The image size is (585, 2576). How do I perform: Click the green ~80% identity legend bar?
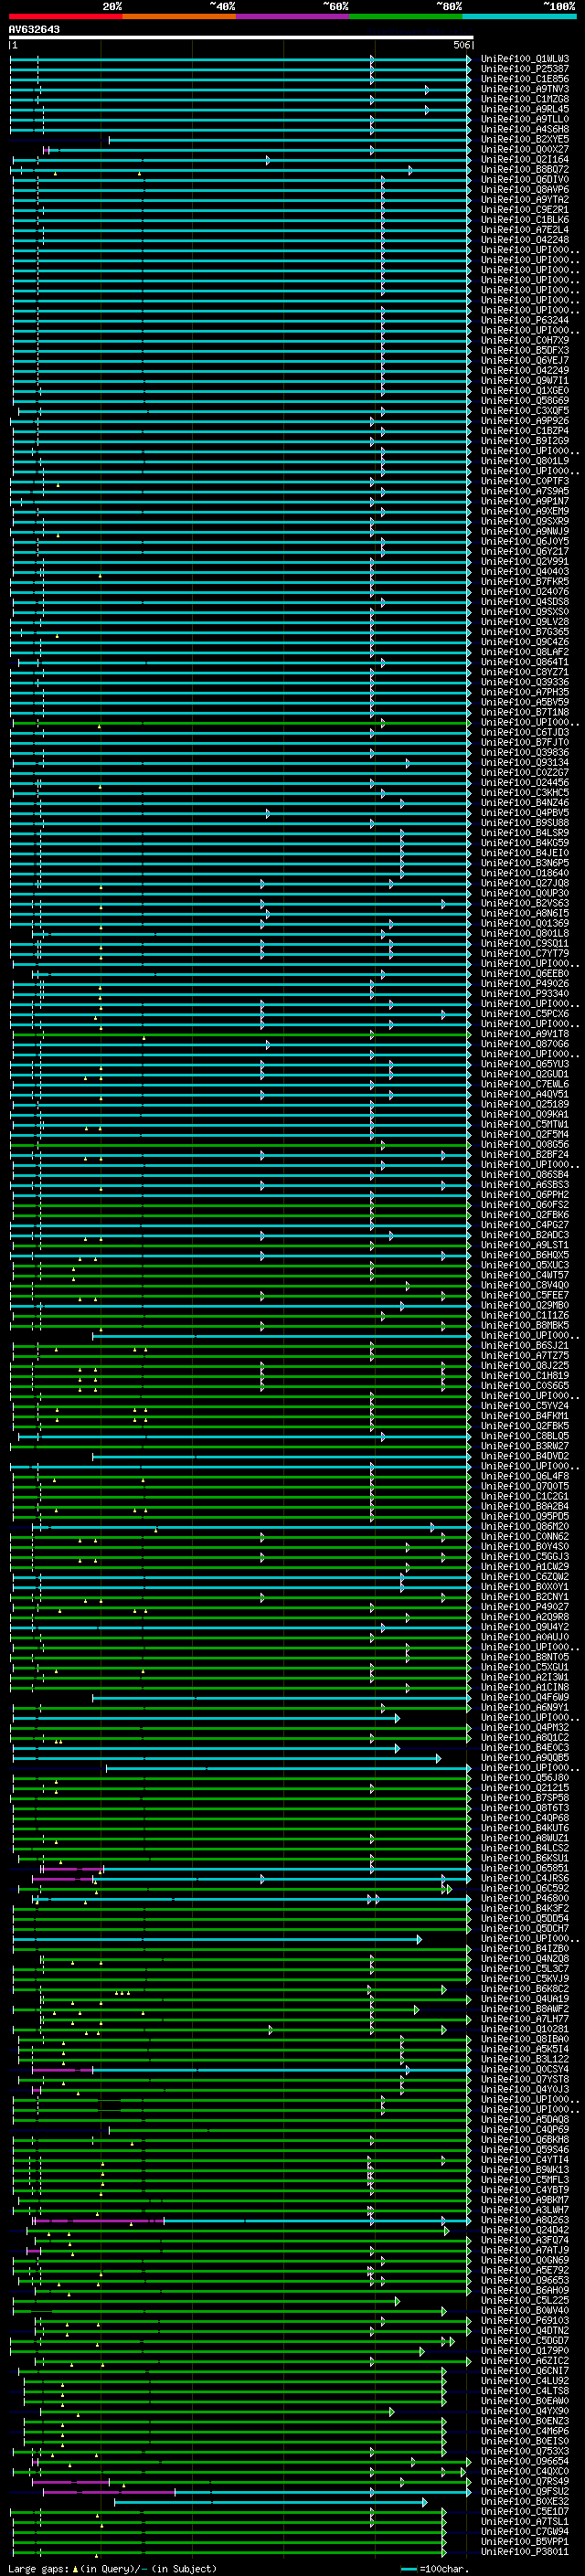point(406,16)
